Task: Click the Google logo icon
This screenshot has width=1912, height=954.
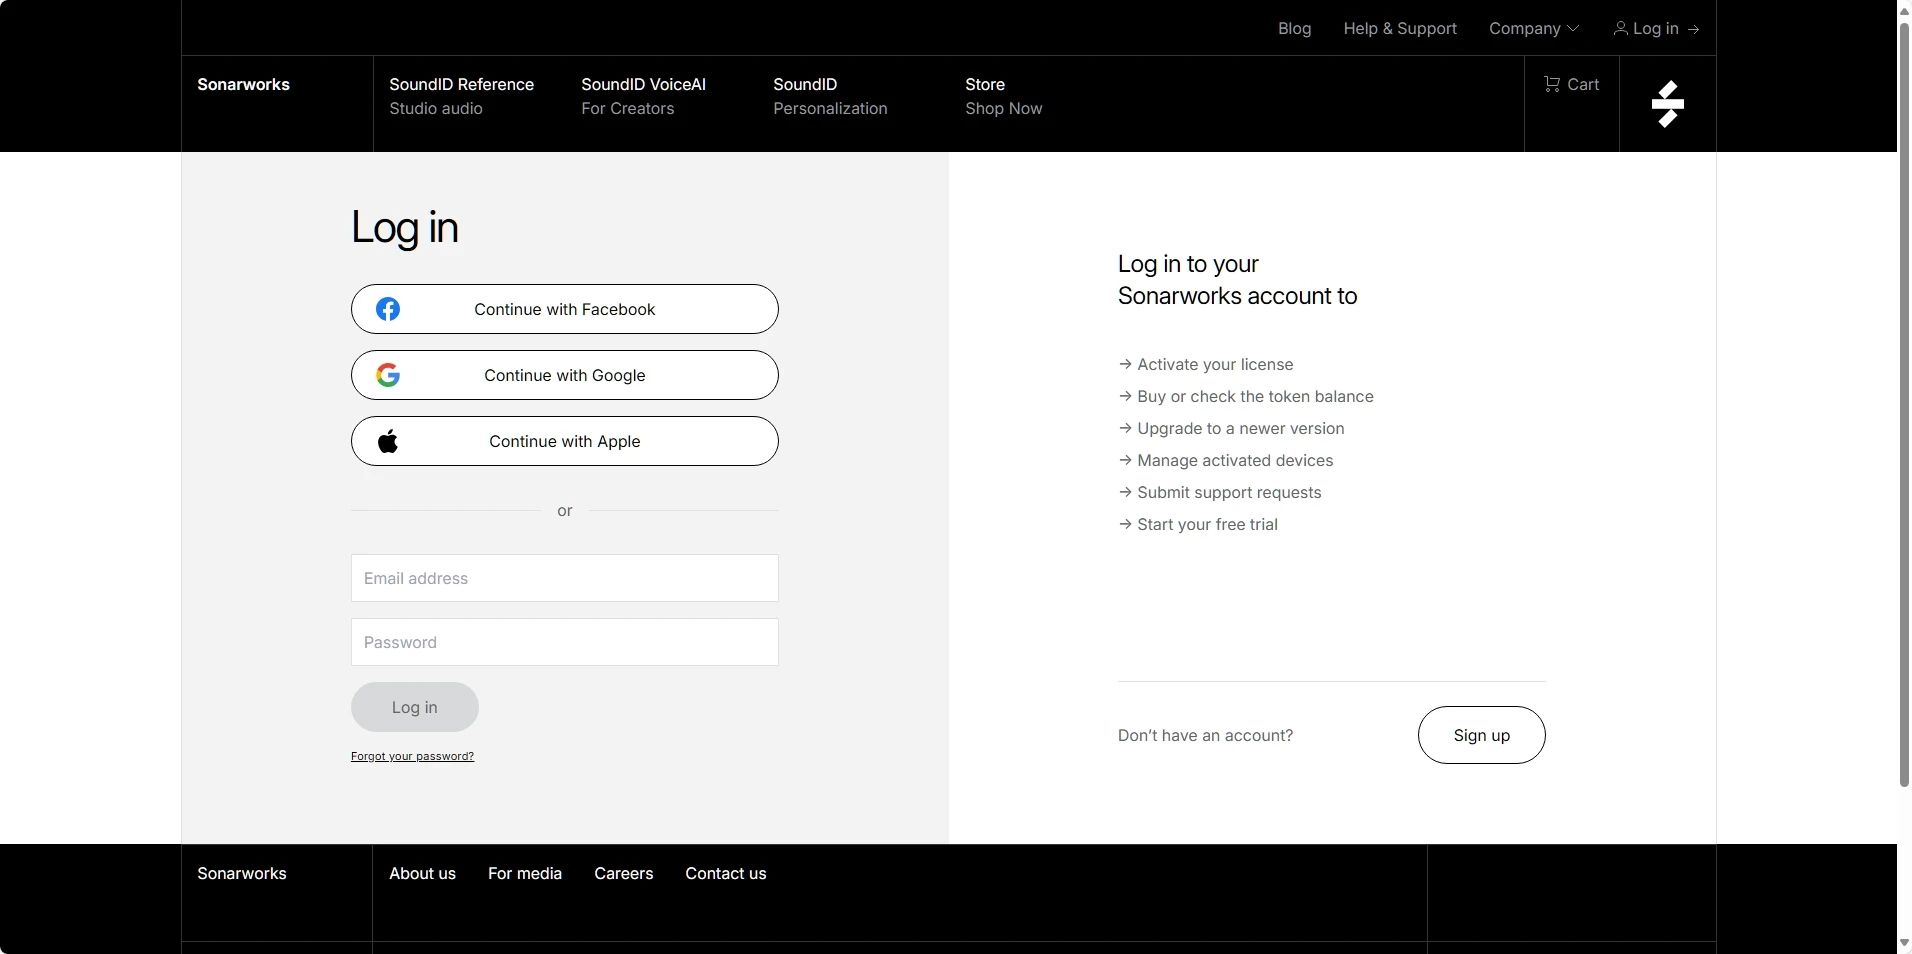Action: coord(388,375)
